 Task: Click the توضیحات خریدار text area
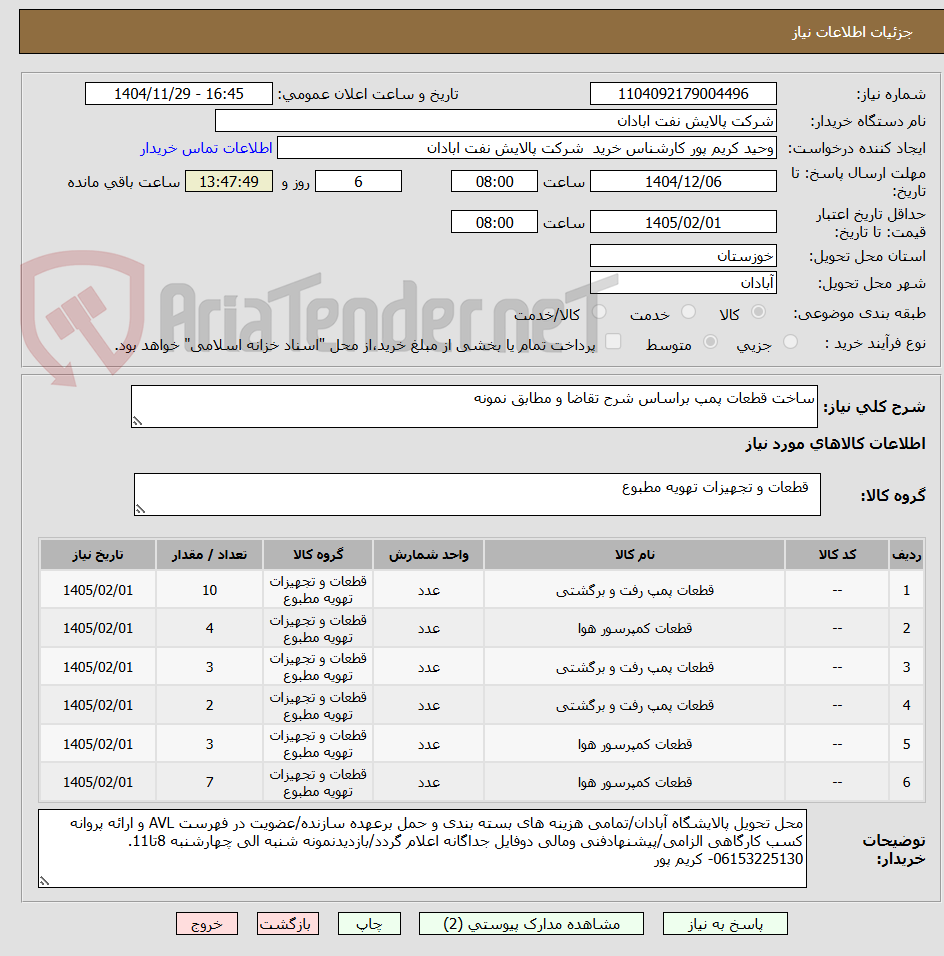coord(422,848)
